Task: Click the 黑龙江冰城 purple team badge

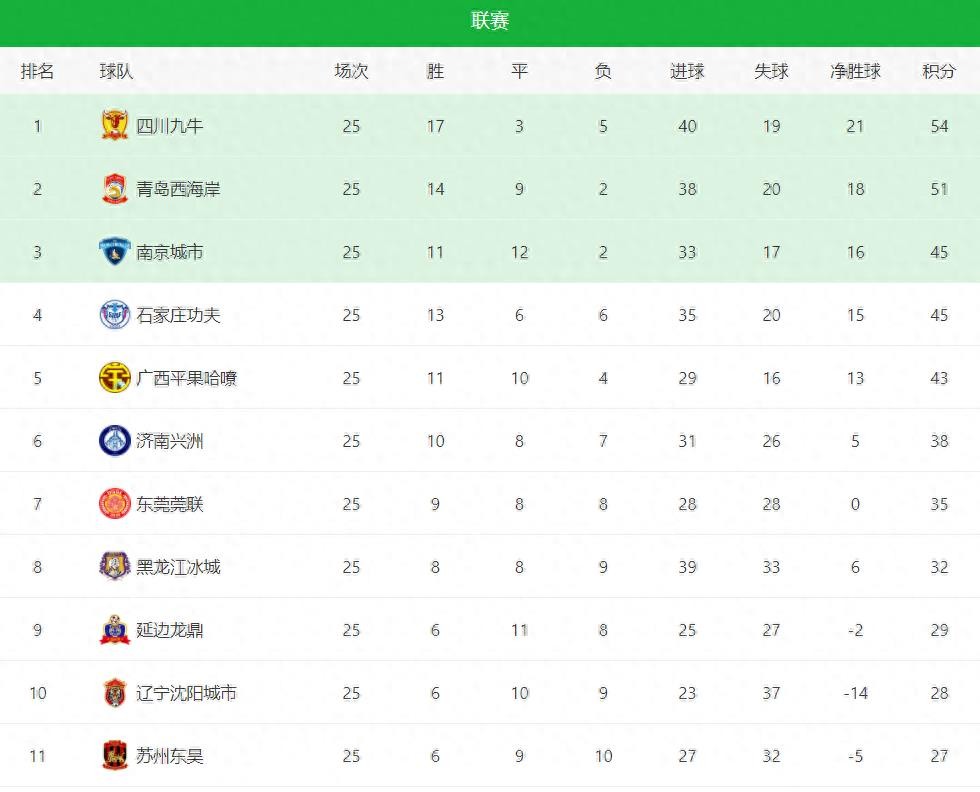Action: pos(115,567)
